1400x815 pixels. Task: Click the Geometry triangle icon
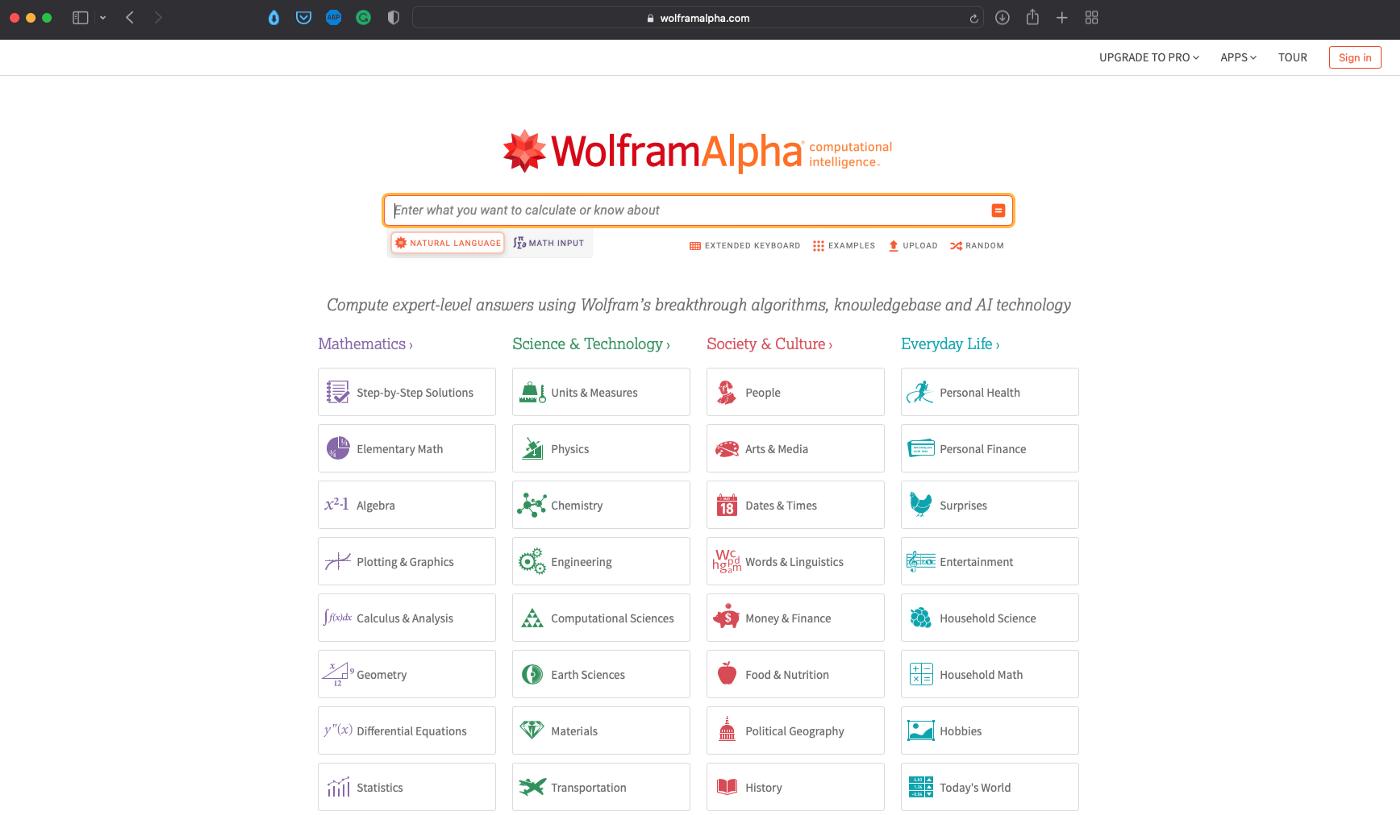click(x=338, y=674)
